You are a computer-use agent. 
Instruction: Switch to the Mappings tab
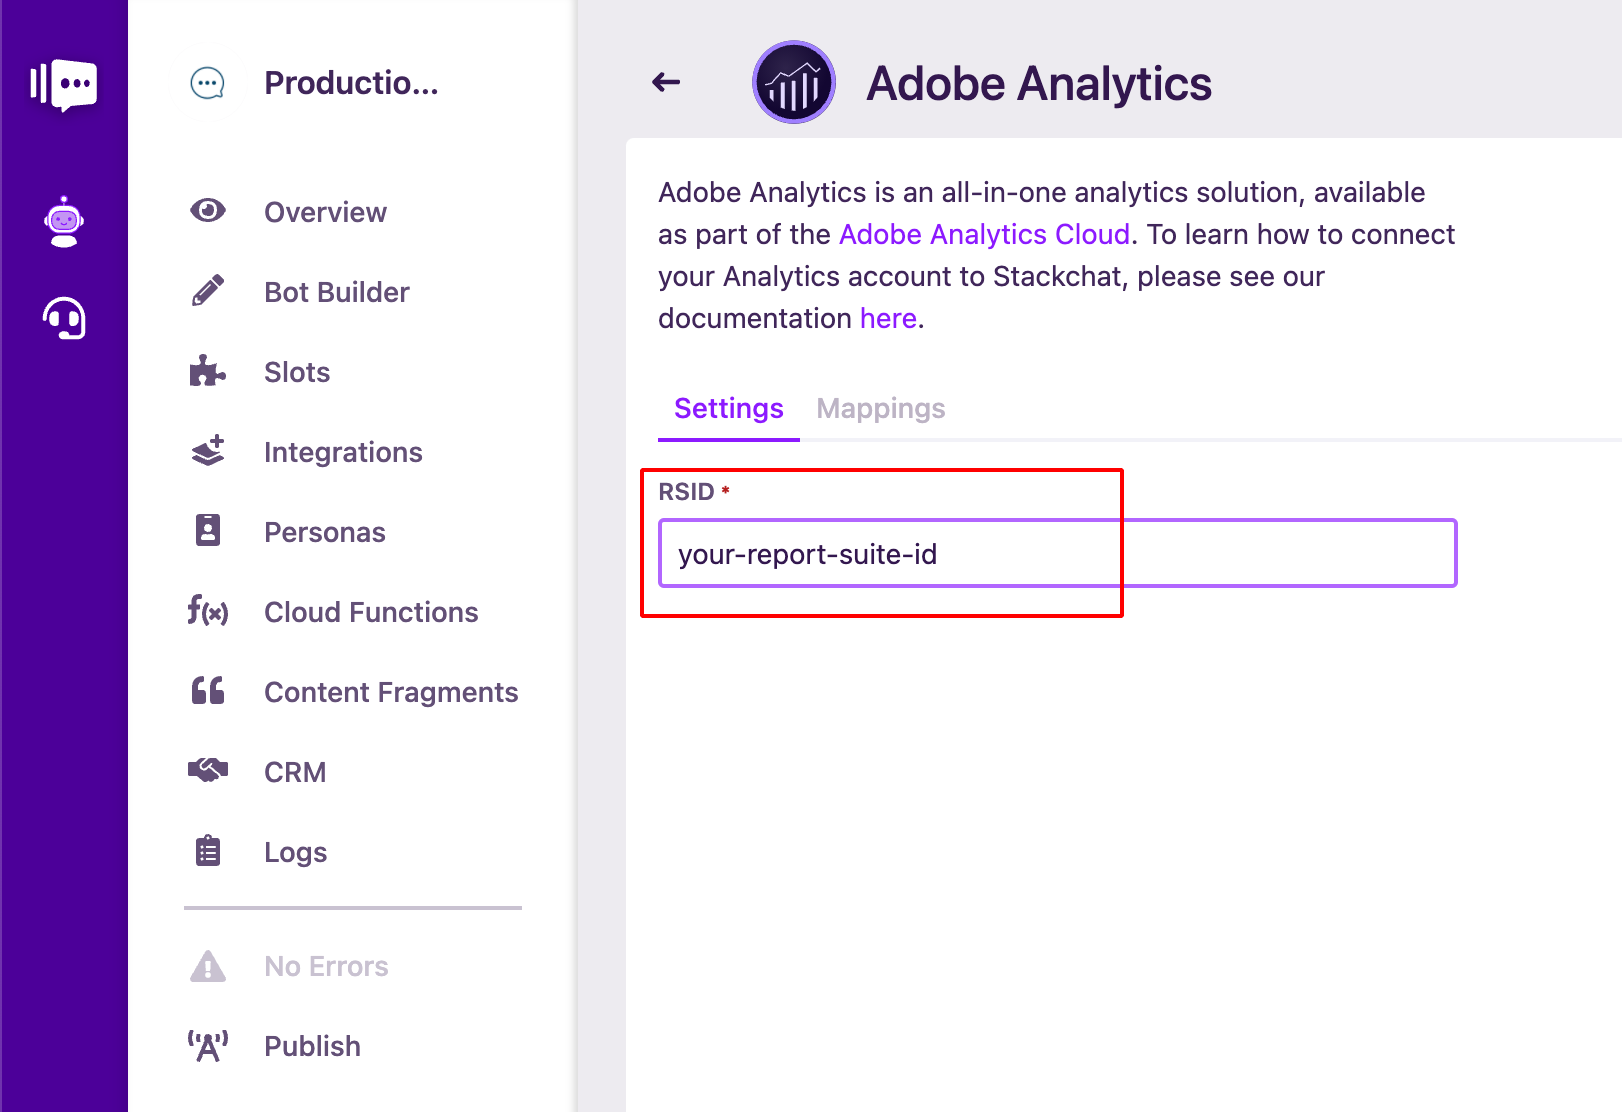coord(881,408)
